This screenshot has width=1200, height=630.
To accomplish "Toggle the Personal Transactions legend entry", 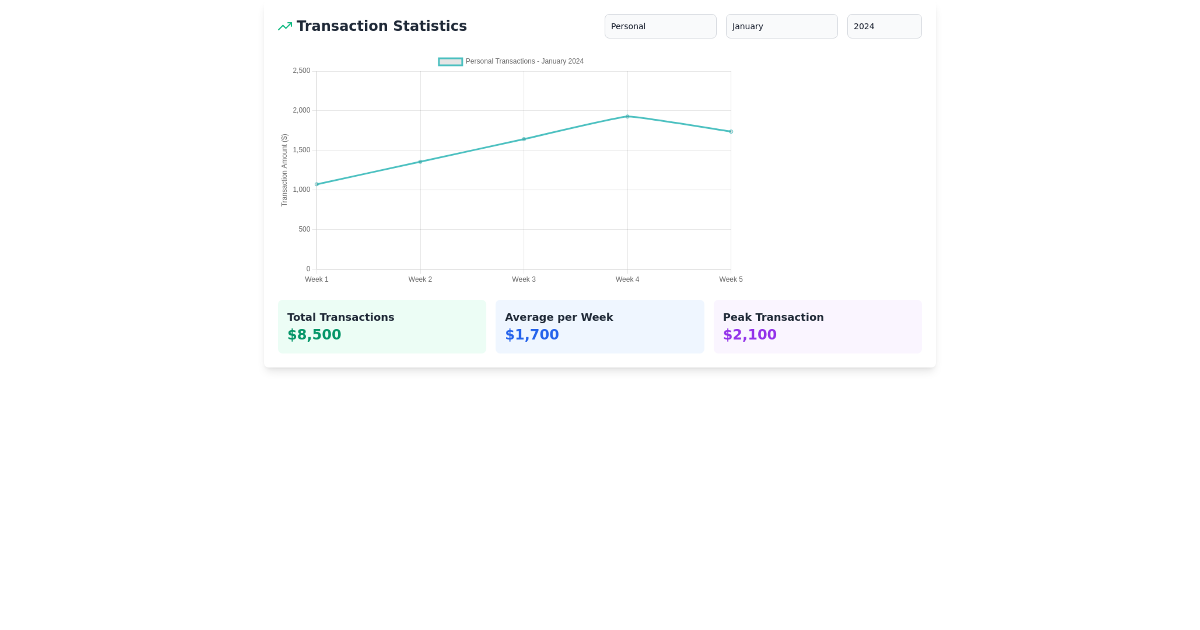I will click(x=510, y=61).
